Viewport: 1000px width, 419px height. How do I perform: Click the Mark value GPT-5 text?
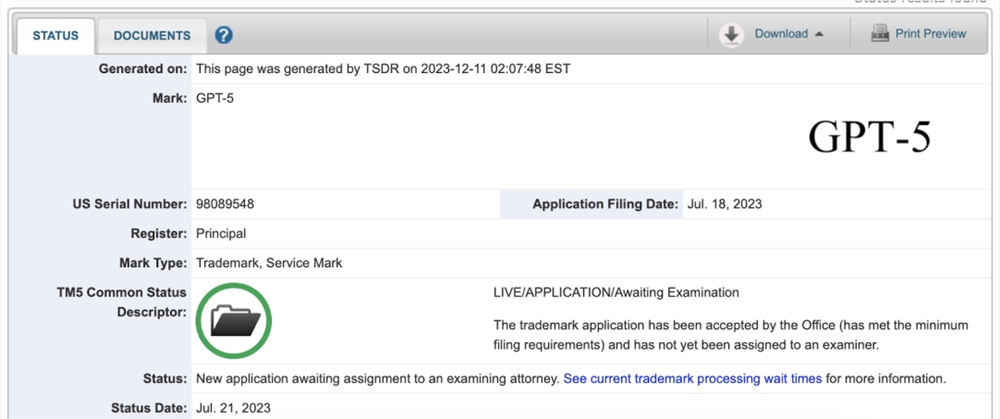click(x=215, y=99)
